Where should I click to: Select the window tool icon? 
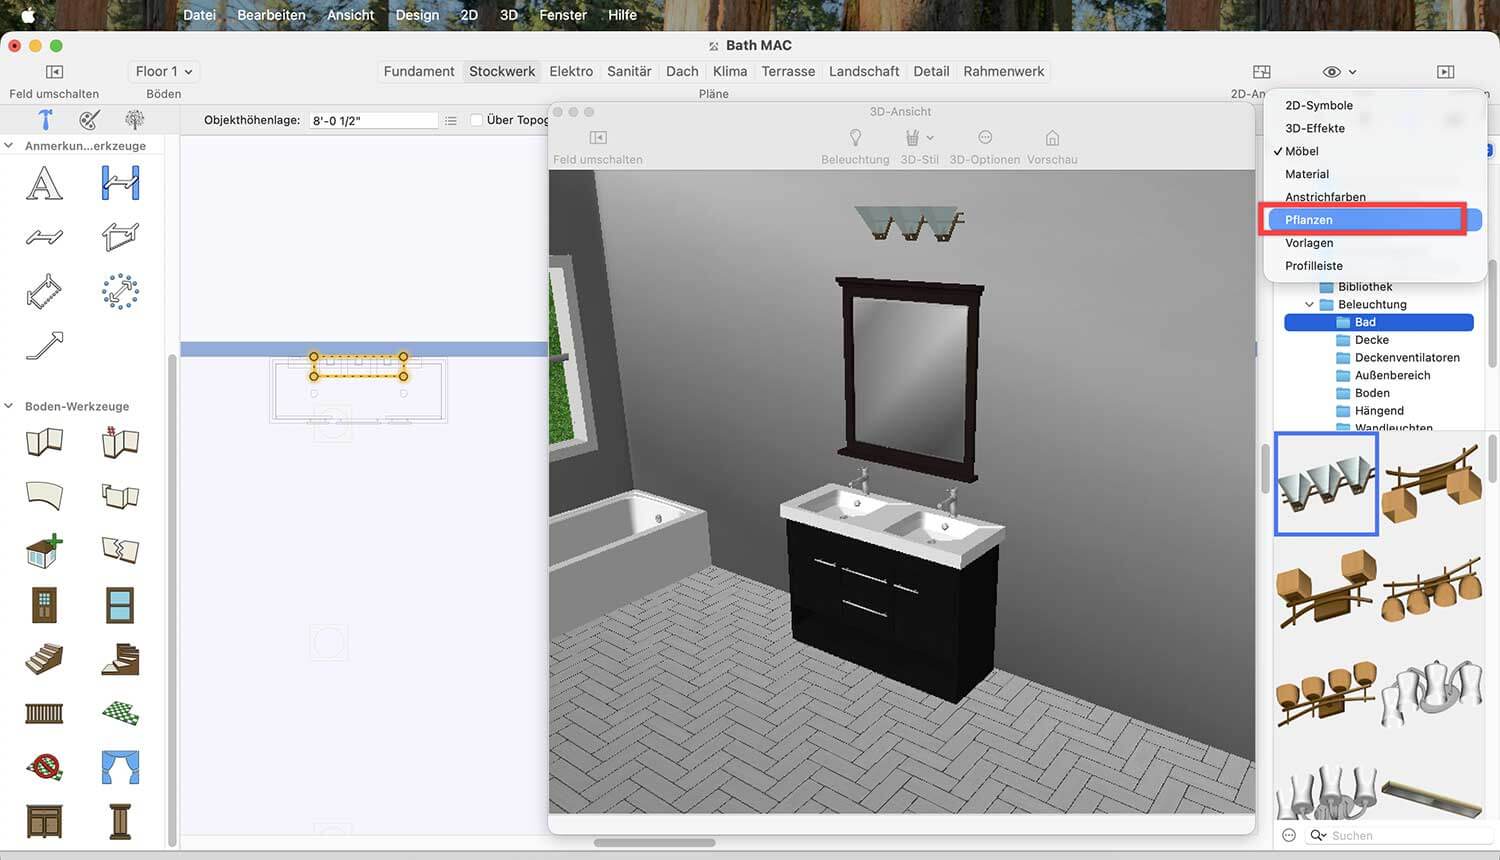(x=120, y=605)
